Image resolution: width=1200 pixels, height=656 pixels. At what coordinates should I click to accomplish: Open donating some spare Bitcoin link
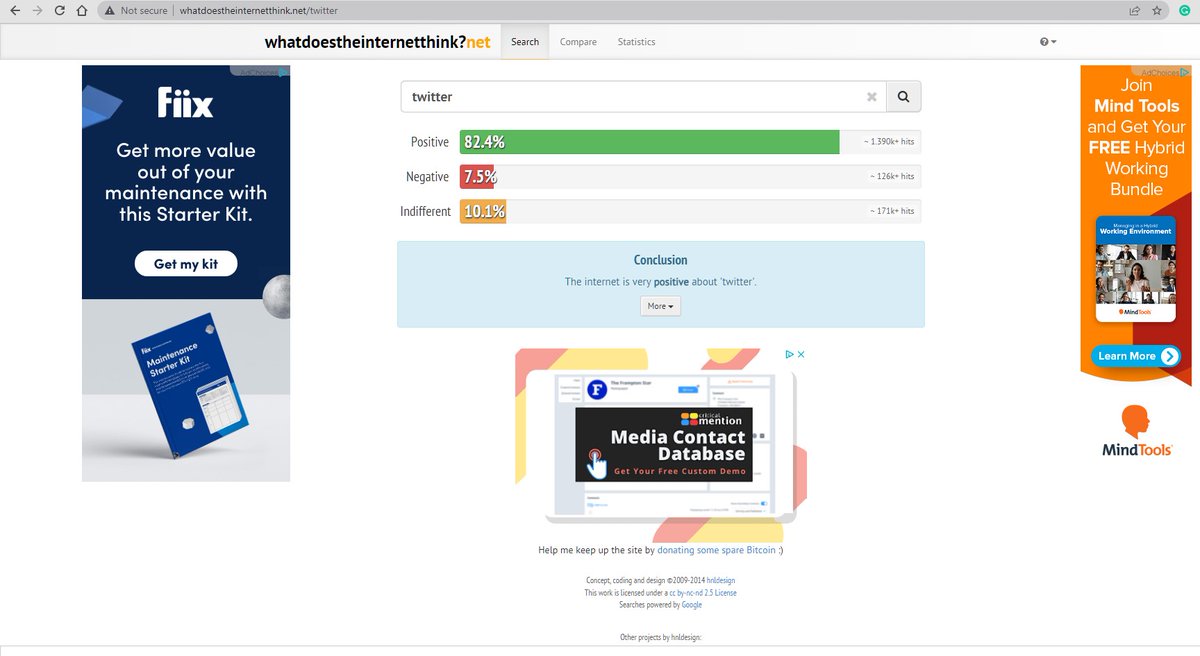coord(716,550)
